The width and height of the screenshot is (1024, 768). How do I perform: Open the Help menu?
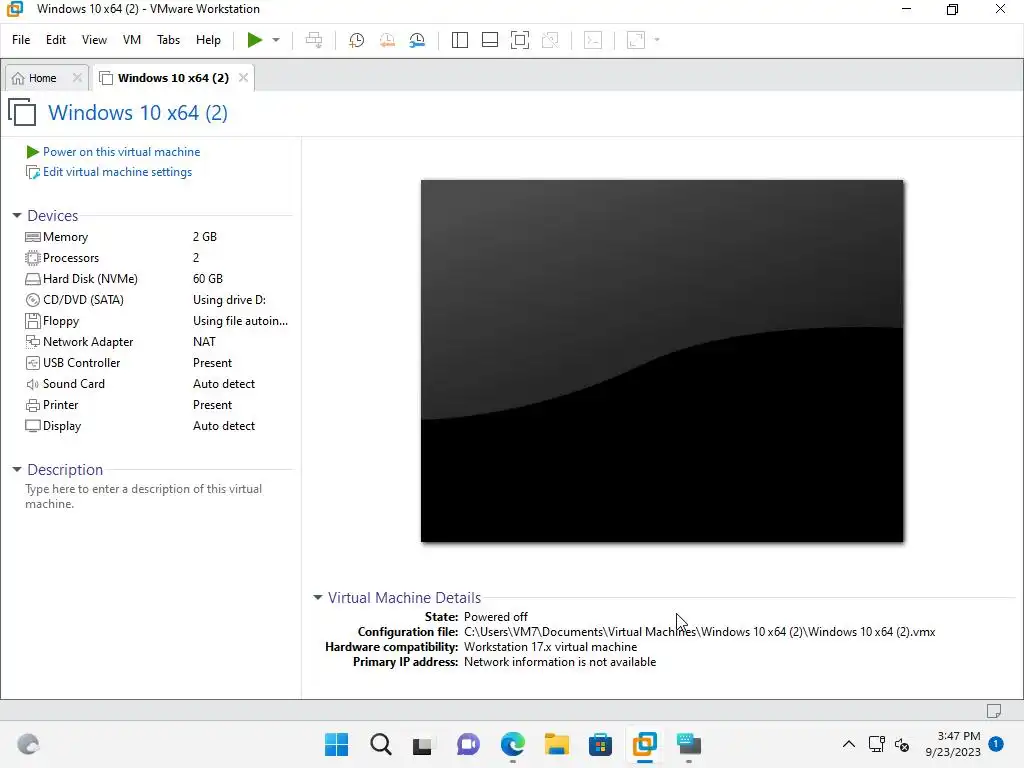coord(208,40)
